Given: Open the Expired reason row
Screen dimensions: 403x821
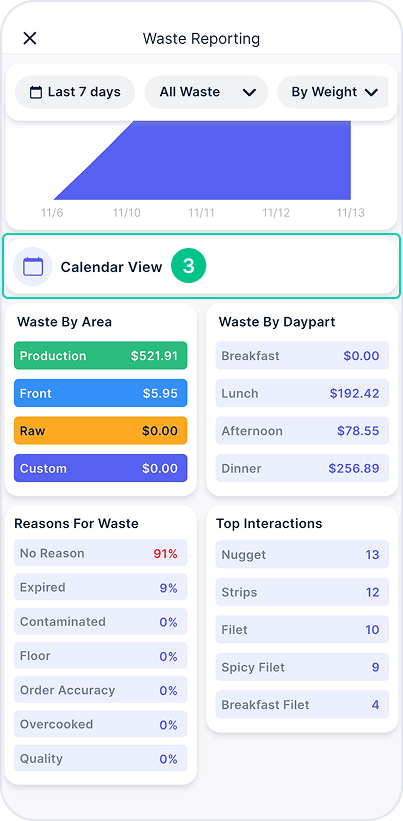Looking at the screenshot, I should coord(100,587).
